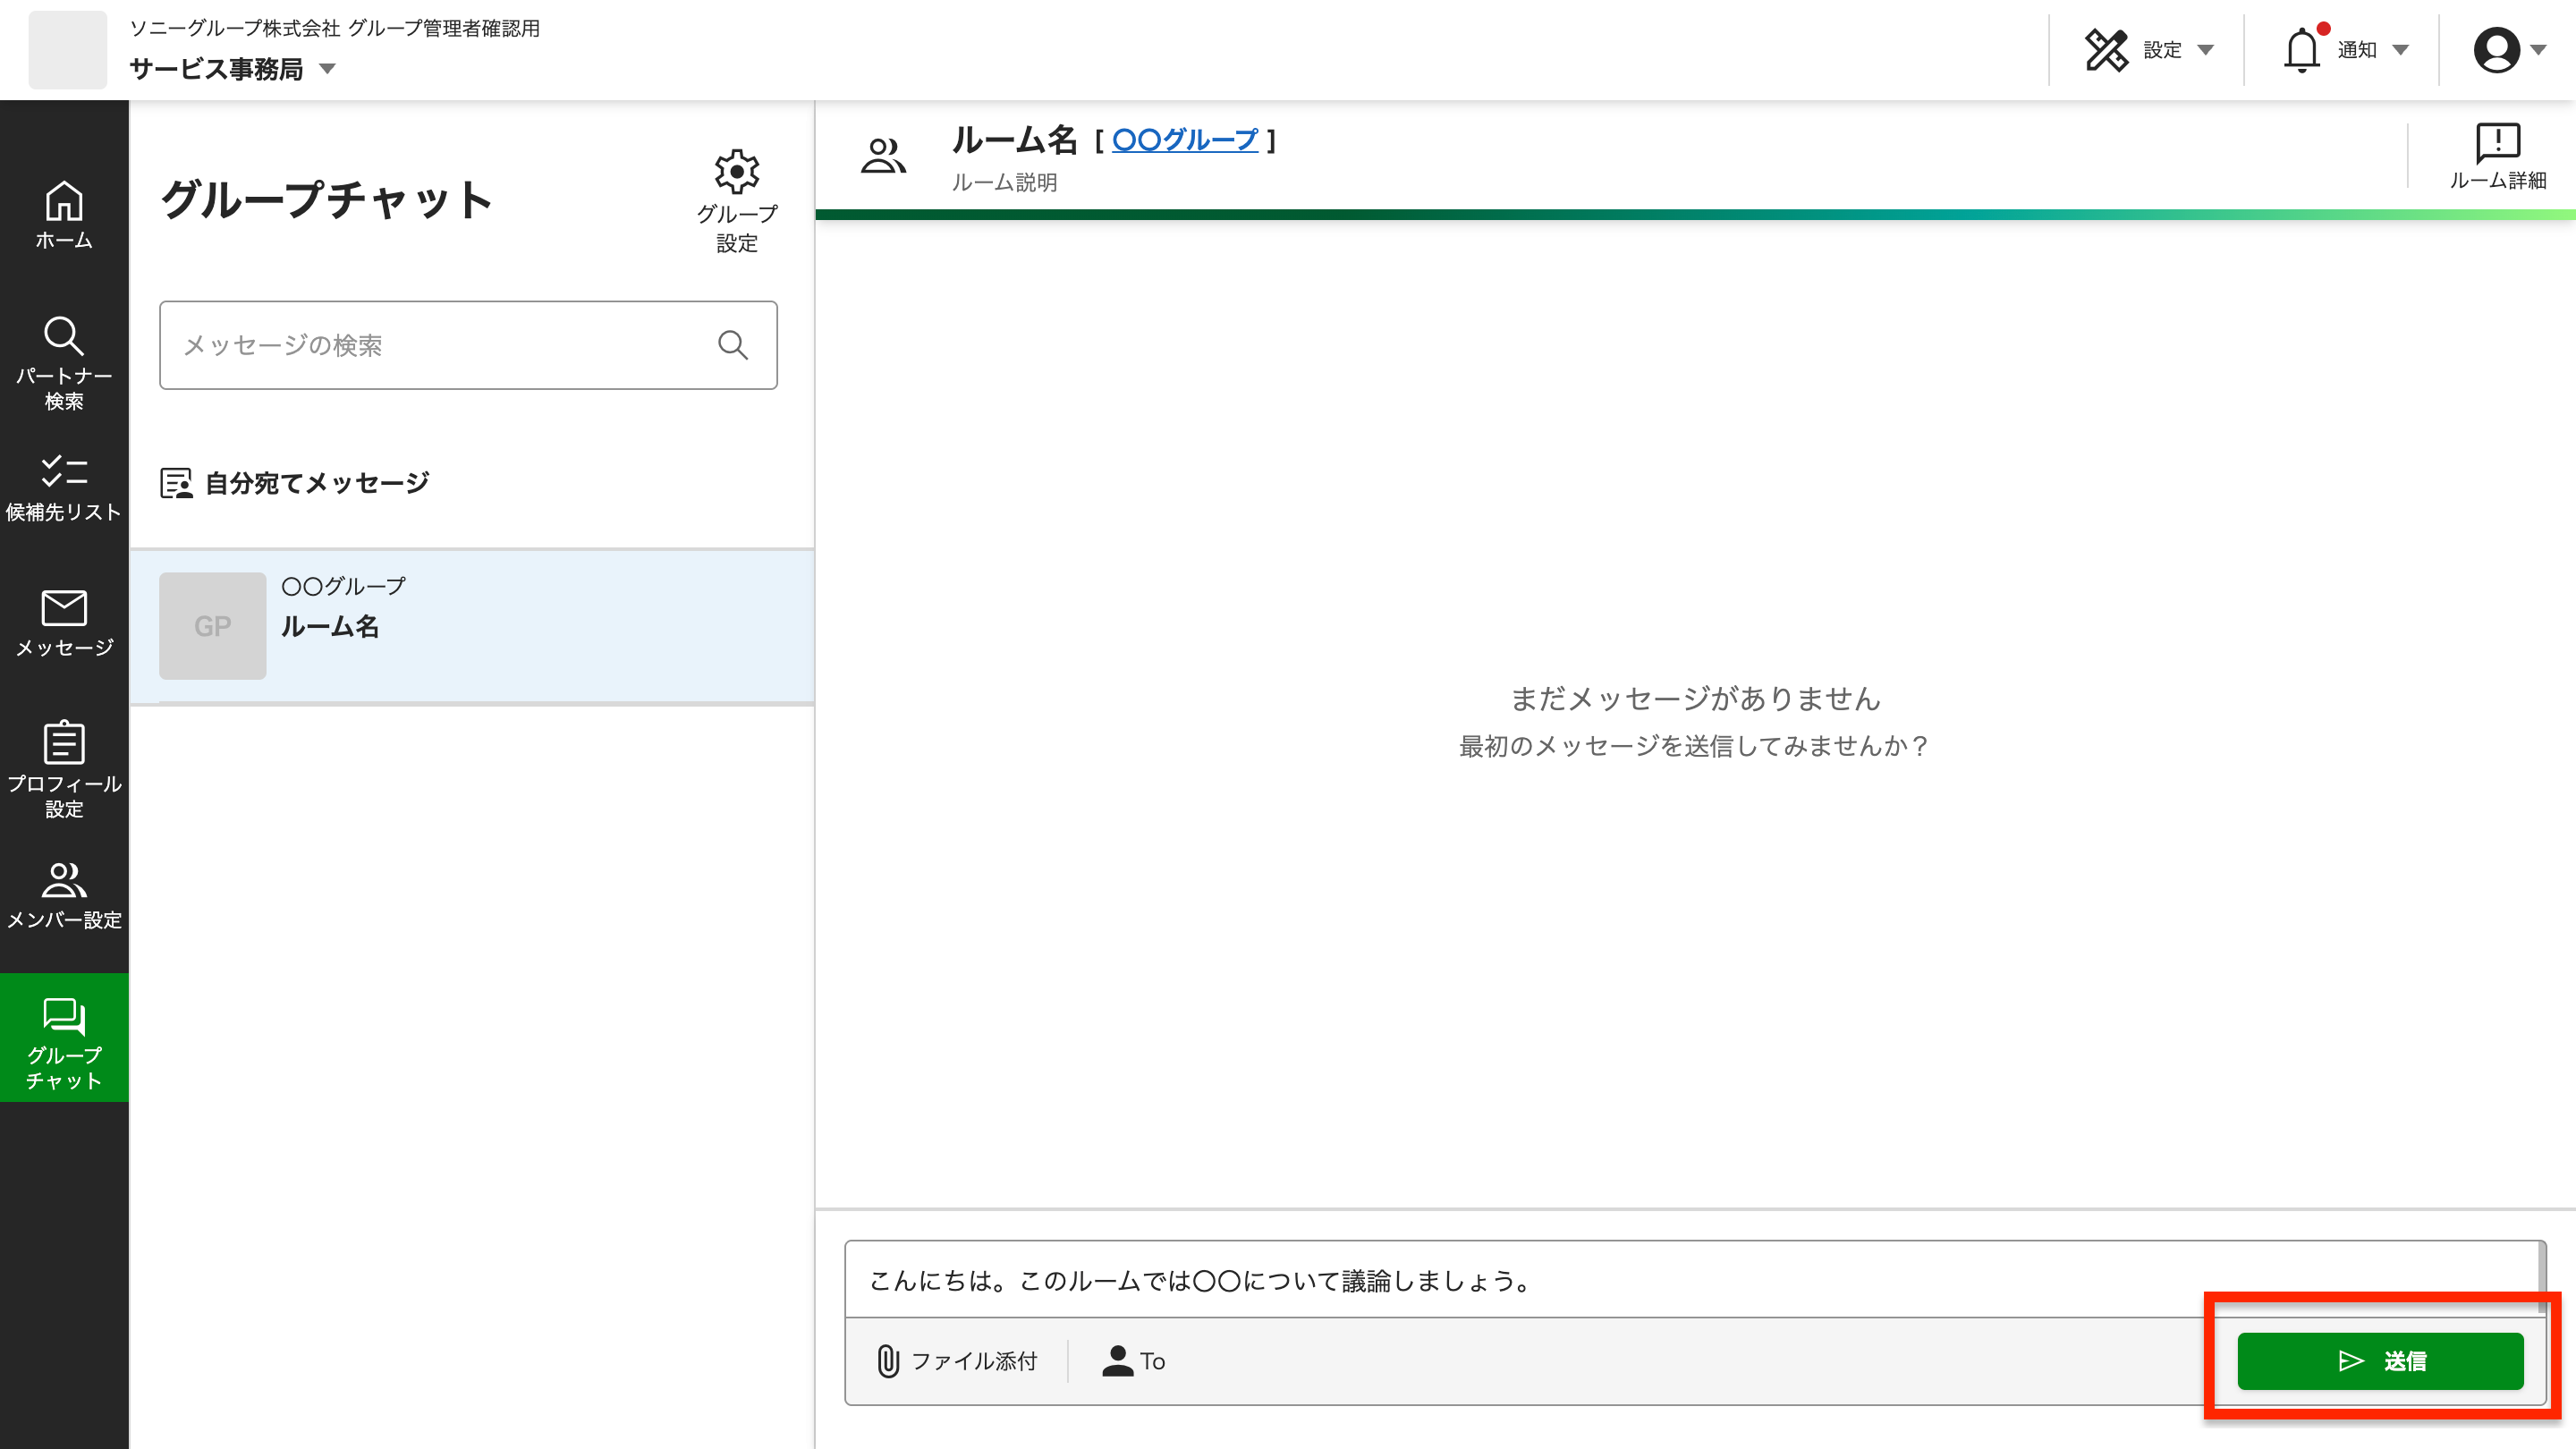
Task: Open the メッセージ sidebar icon
Action: click(63, 620)
